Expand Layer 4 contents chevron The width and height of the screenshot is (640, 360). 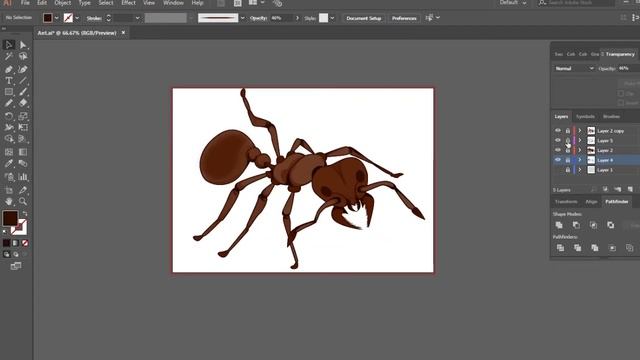(580, 160)
